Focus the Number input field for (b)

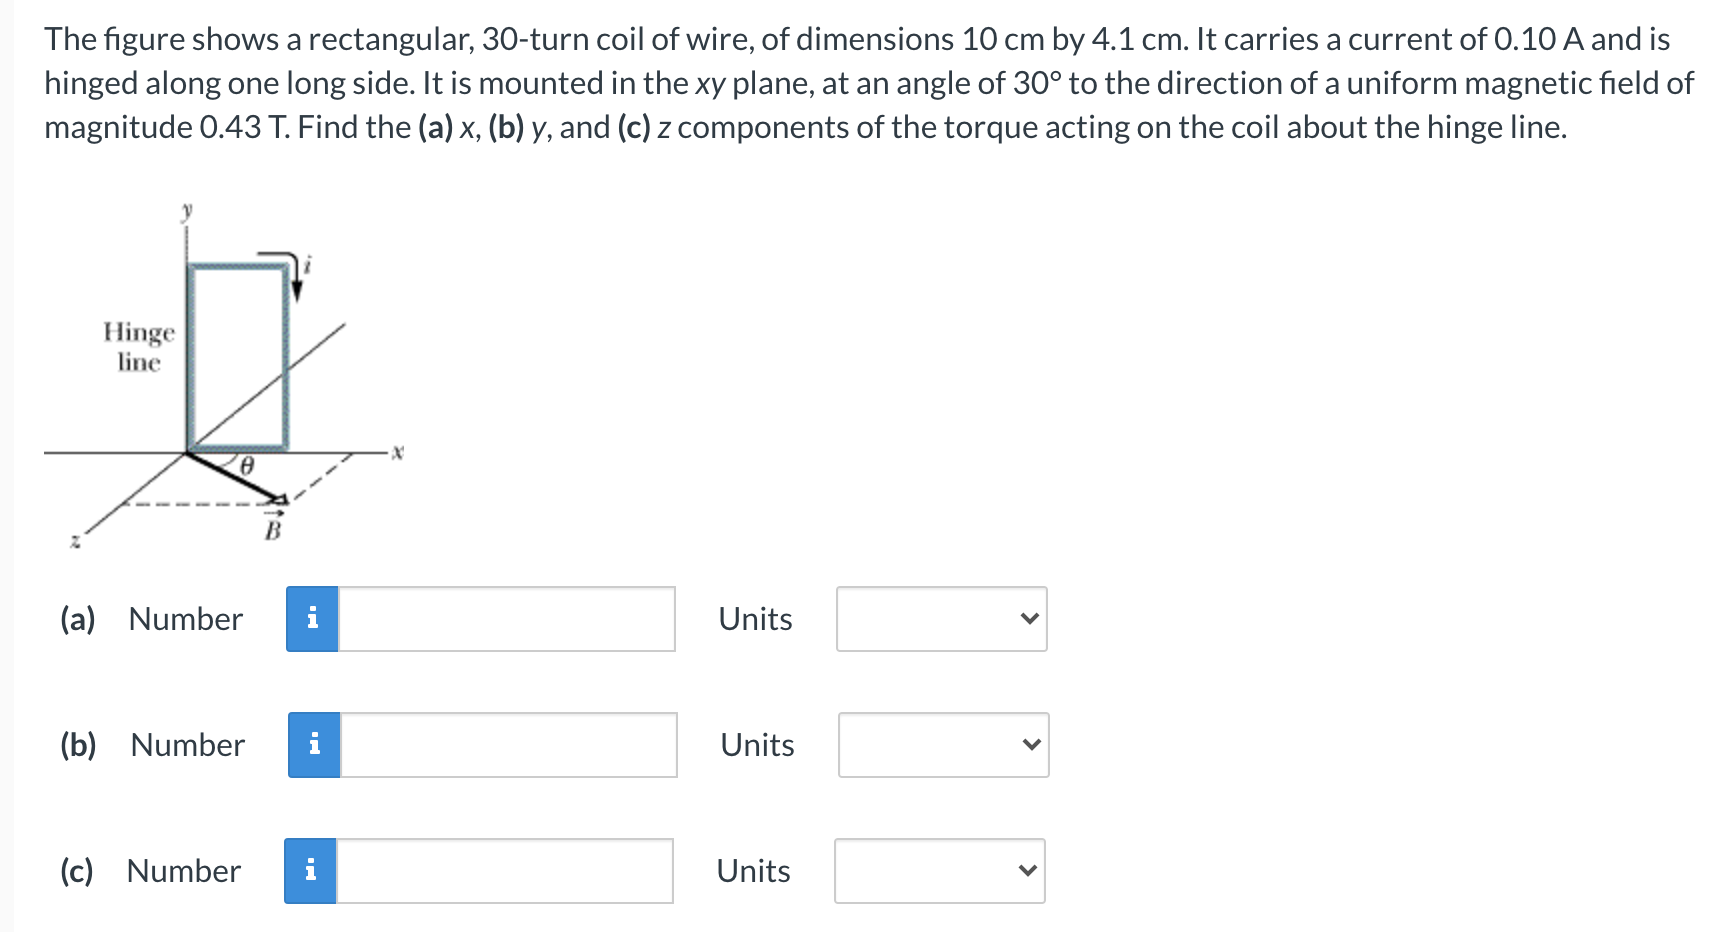[x=509, y=745]
